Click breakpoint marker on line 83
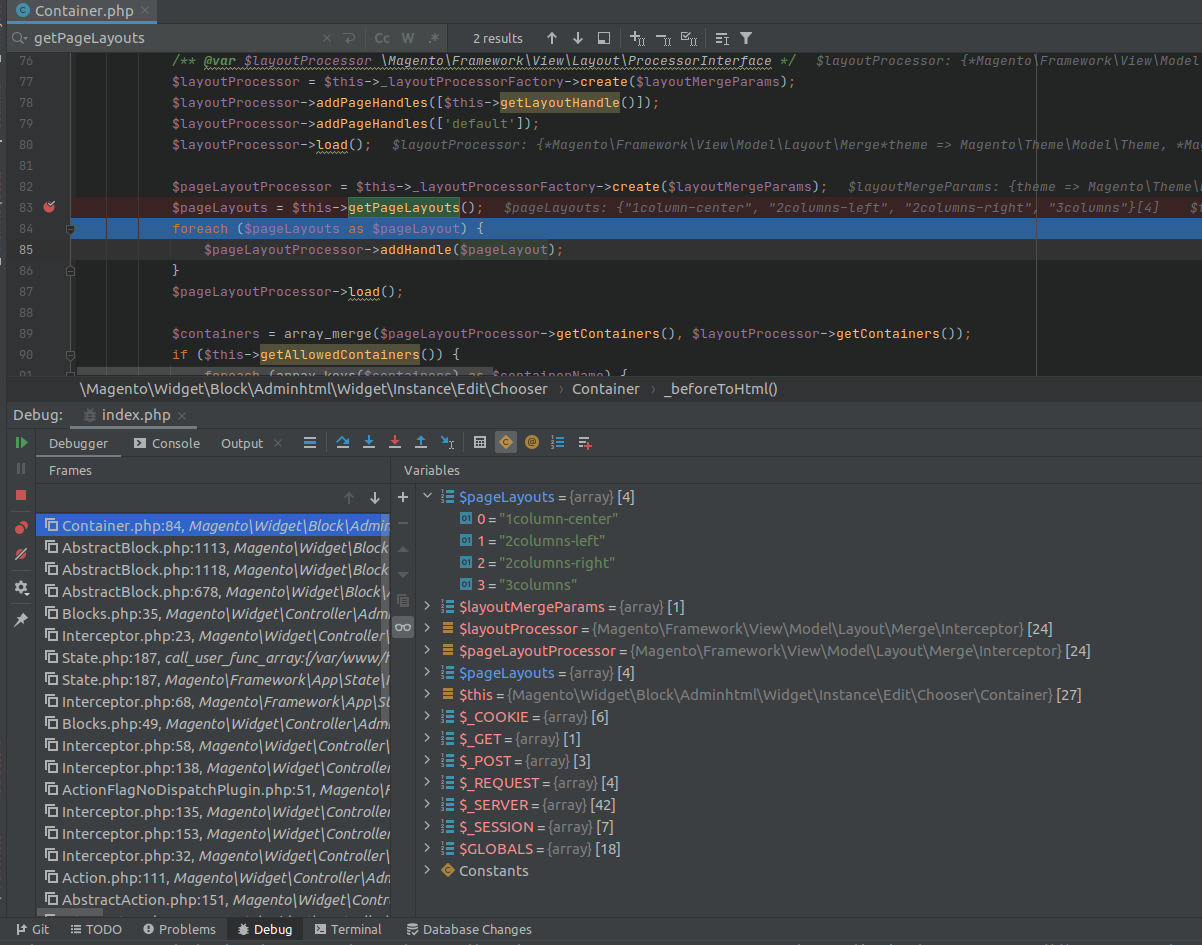 tap(49, 207)
